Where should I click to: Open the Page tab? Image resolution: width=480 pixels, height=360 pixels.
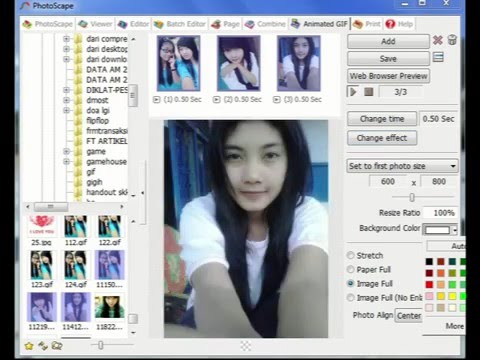(x=225, y=24)
